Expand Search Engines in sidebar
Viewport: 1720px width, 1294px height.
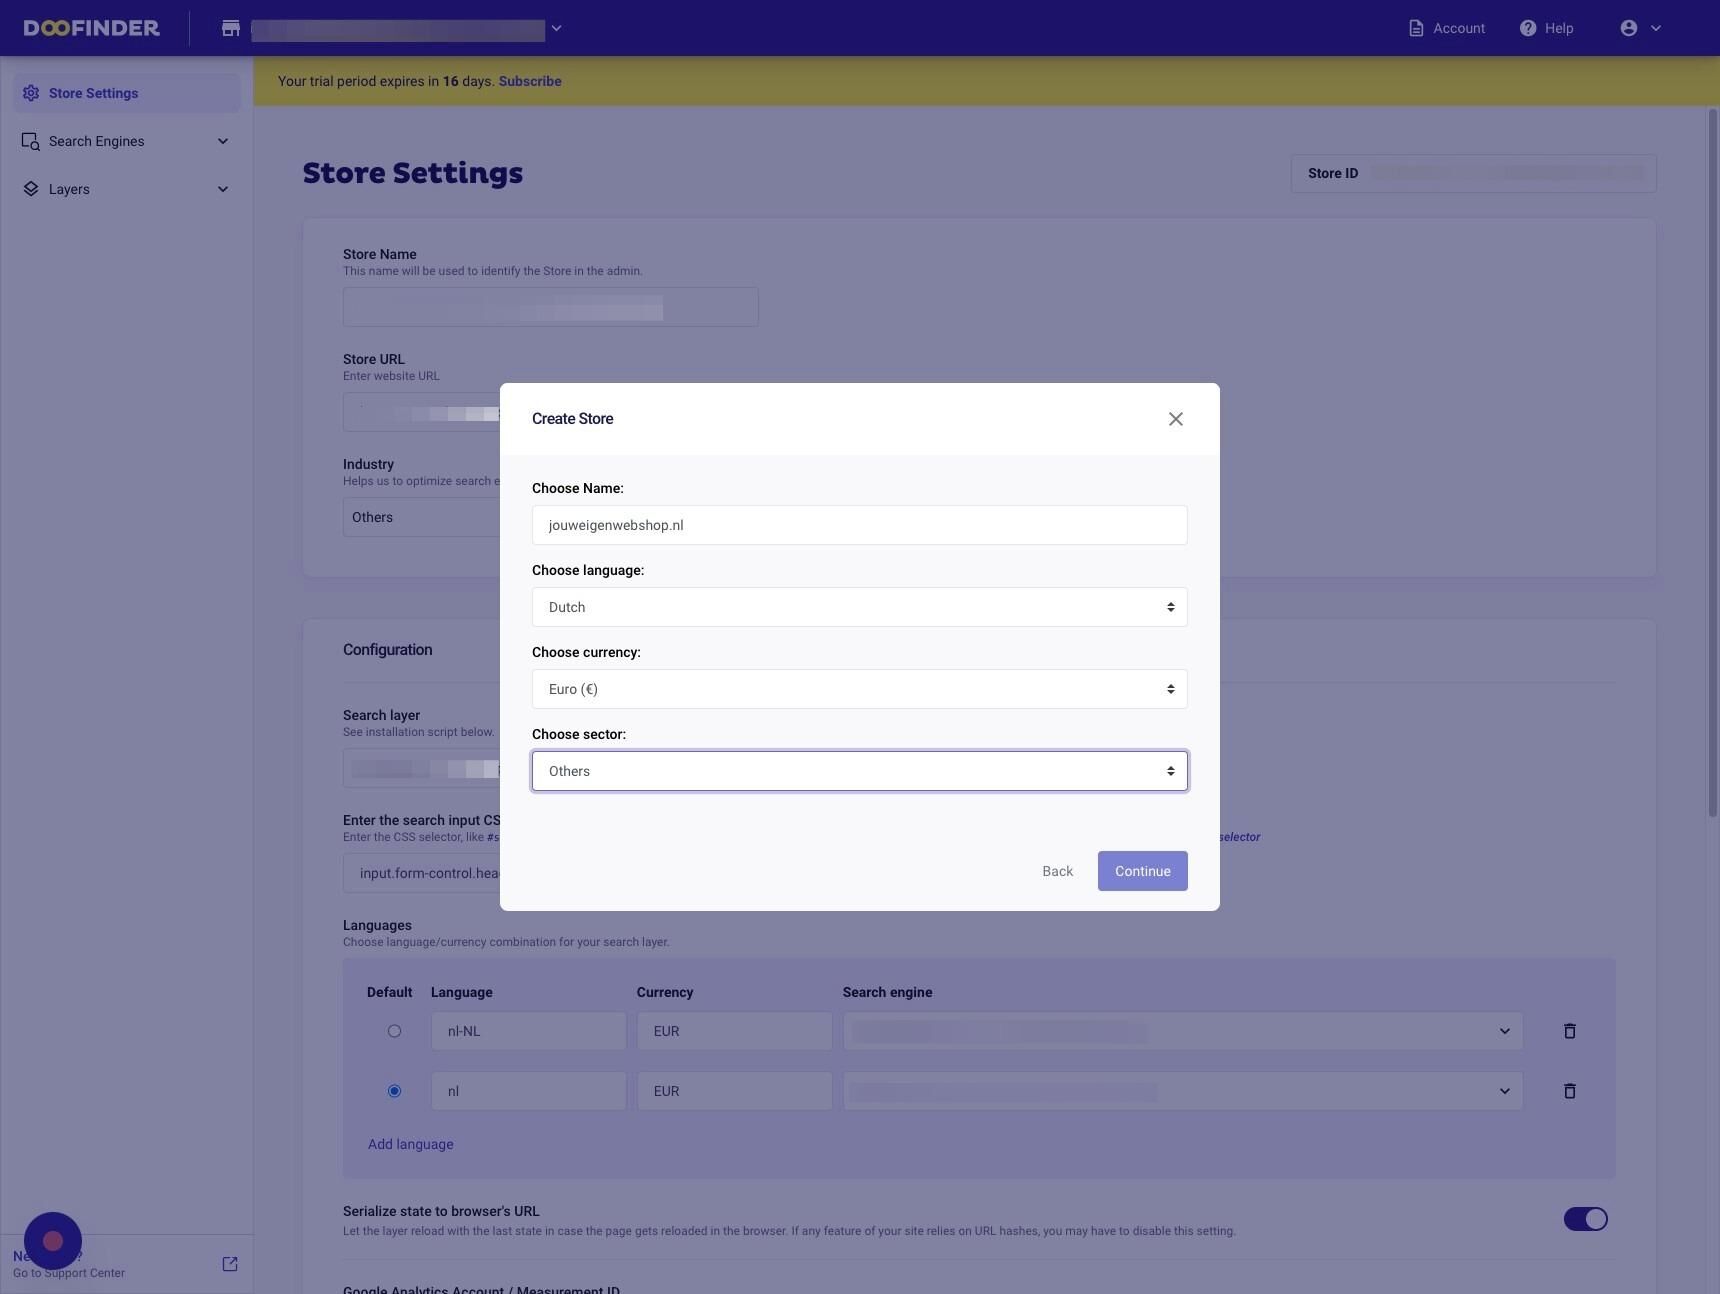(127, 141)
